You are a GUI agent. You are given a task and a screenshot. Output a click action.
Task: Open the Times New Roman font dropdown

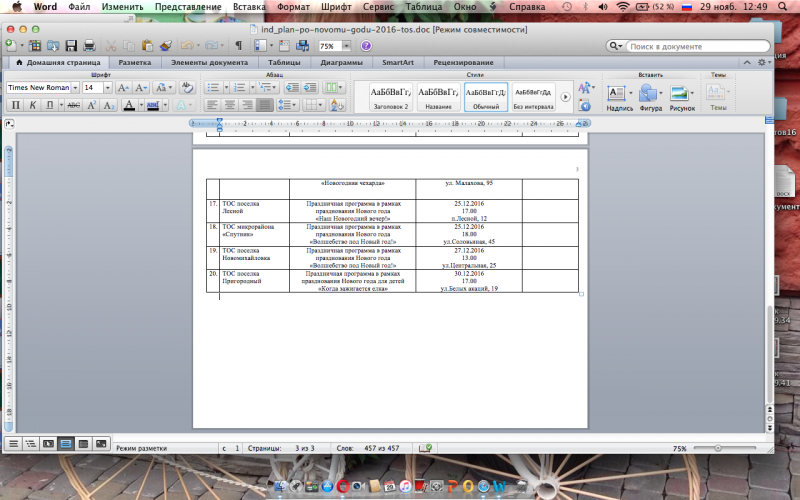click(74, 88)
